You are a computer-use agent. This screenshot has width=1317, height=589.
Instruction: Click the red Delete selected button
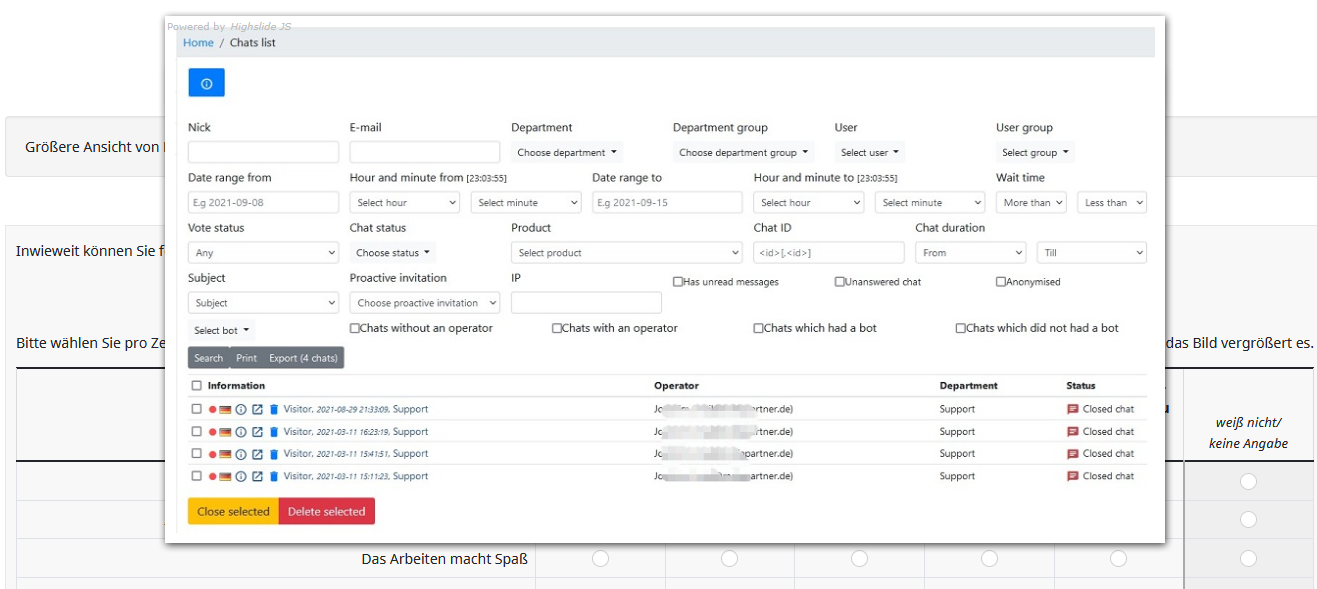click(326, 511)
